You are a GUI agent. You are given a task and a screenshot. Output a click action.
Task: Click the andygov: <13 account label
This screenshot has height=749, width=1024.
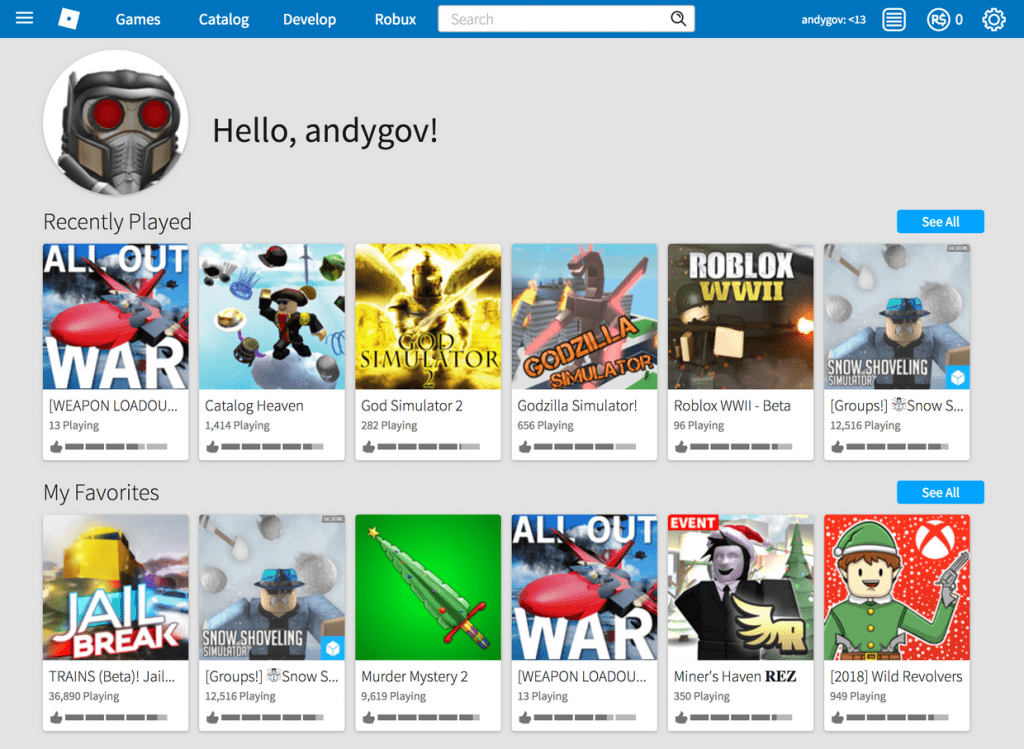[833, 20]
